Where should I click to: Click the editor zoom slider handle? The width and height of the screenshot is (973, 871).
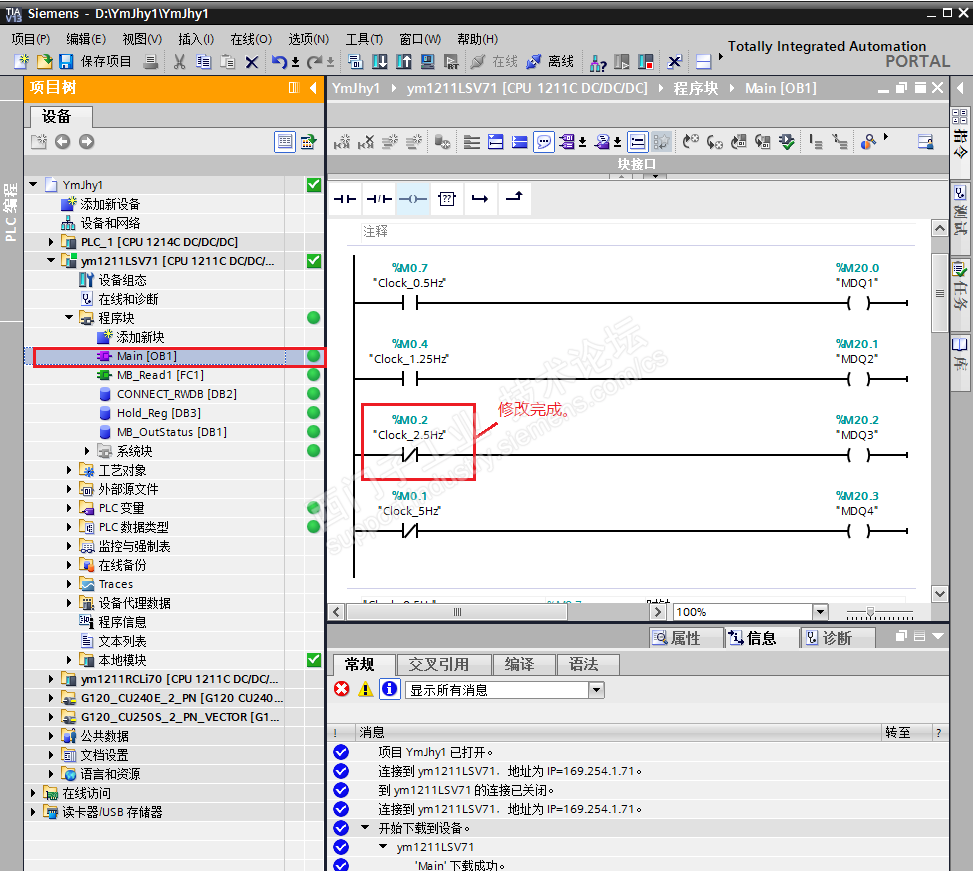pos(871,612)
